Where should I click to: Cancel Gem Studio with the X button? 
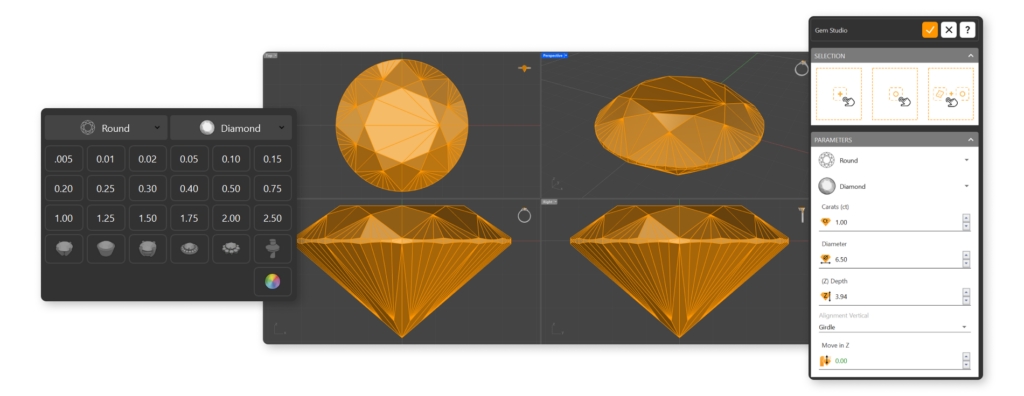949,30
